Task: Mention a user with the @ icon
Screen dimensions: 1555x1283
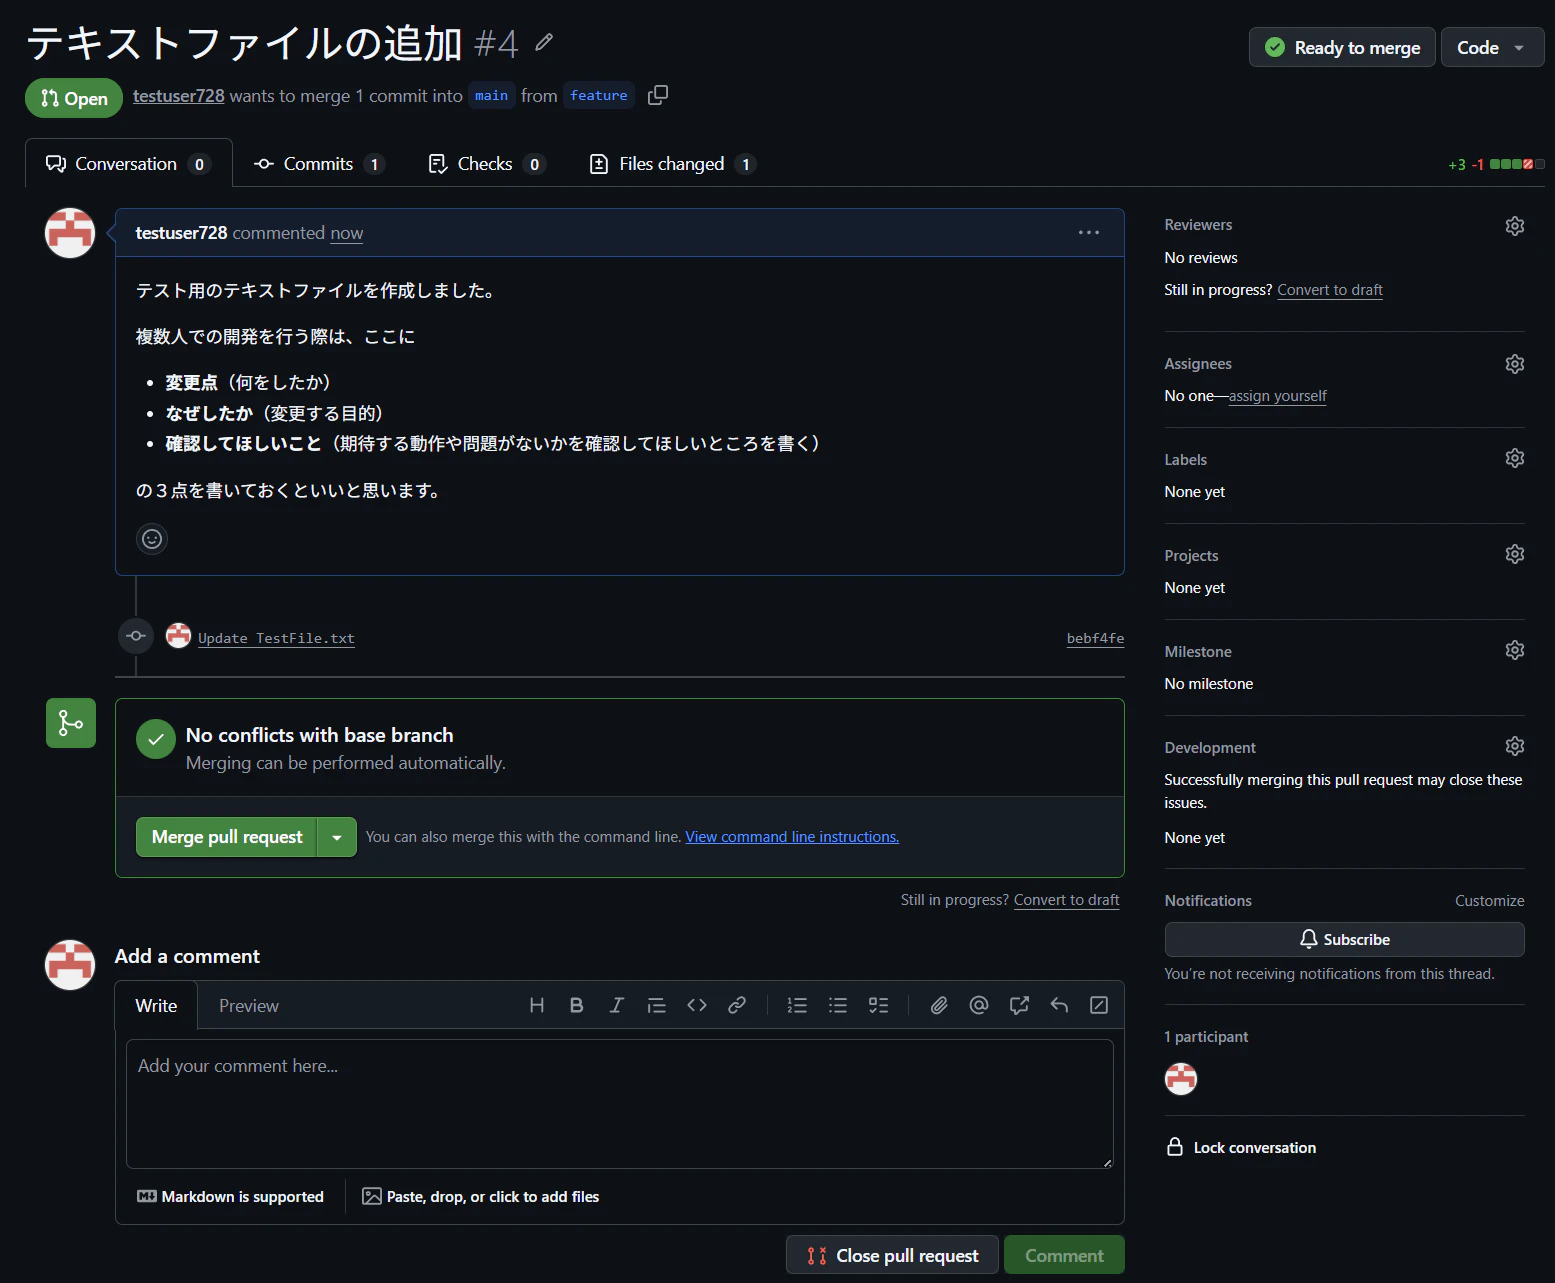Action: [979, 1005]
